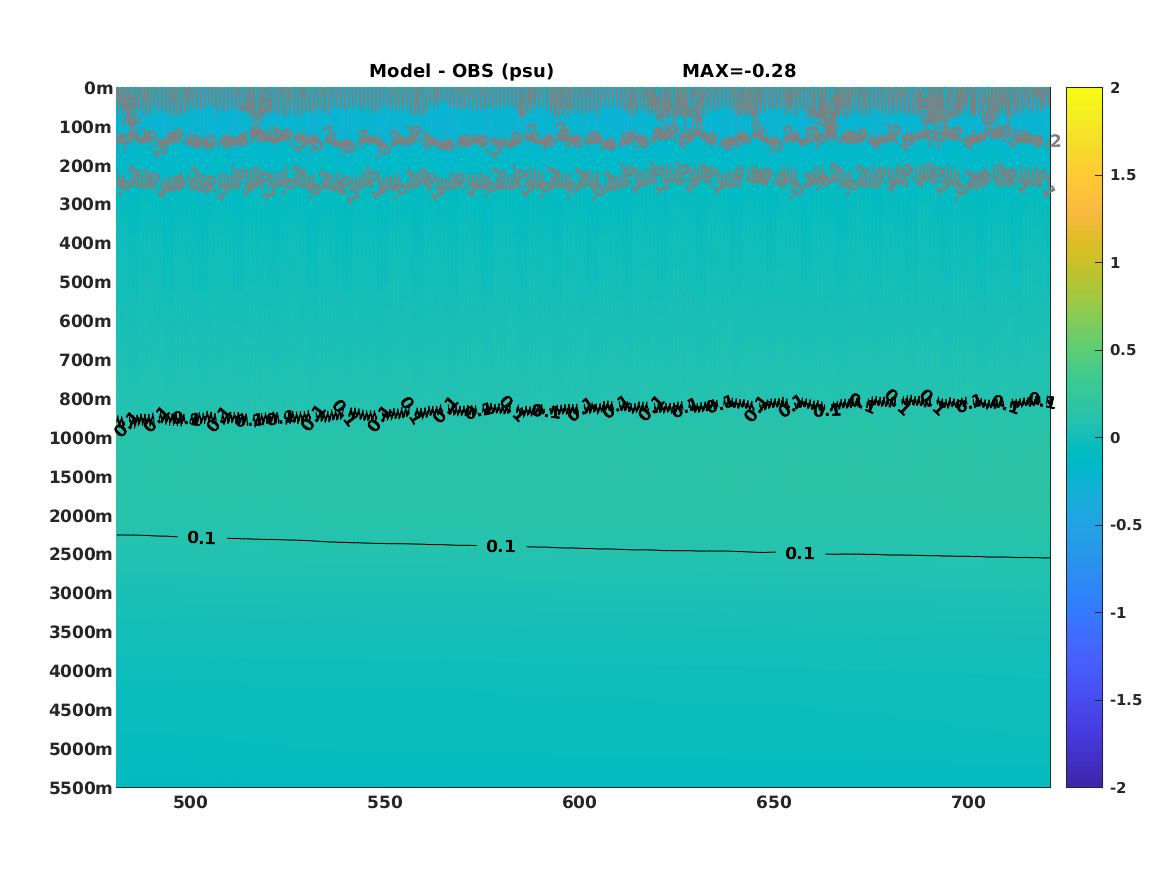Screen dimensions: 1167x875
Task: Click the '5500m' depth axis label
Action: point(81,788)
